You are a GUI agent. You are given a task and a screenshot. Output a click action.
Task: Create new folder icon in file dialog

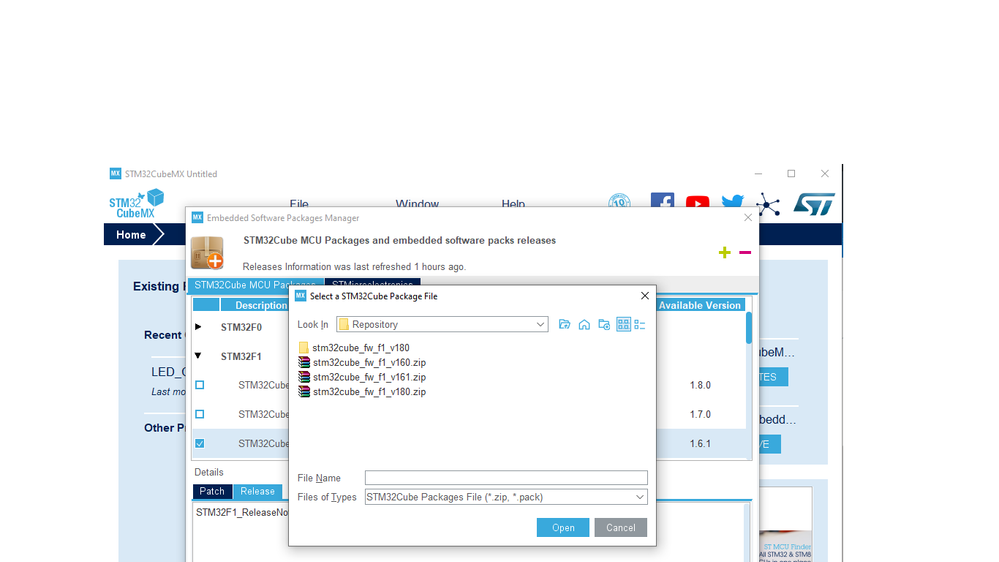pyautogui.click(x=604, y=324)
